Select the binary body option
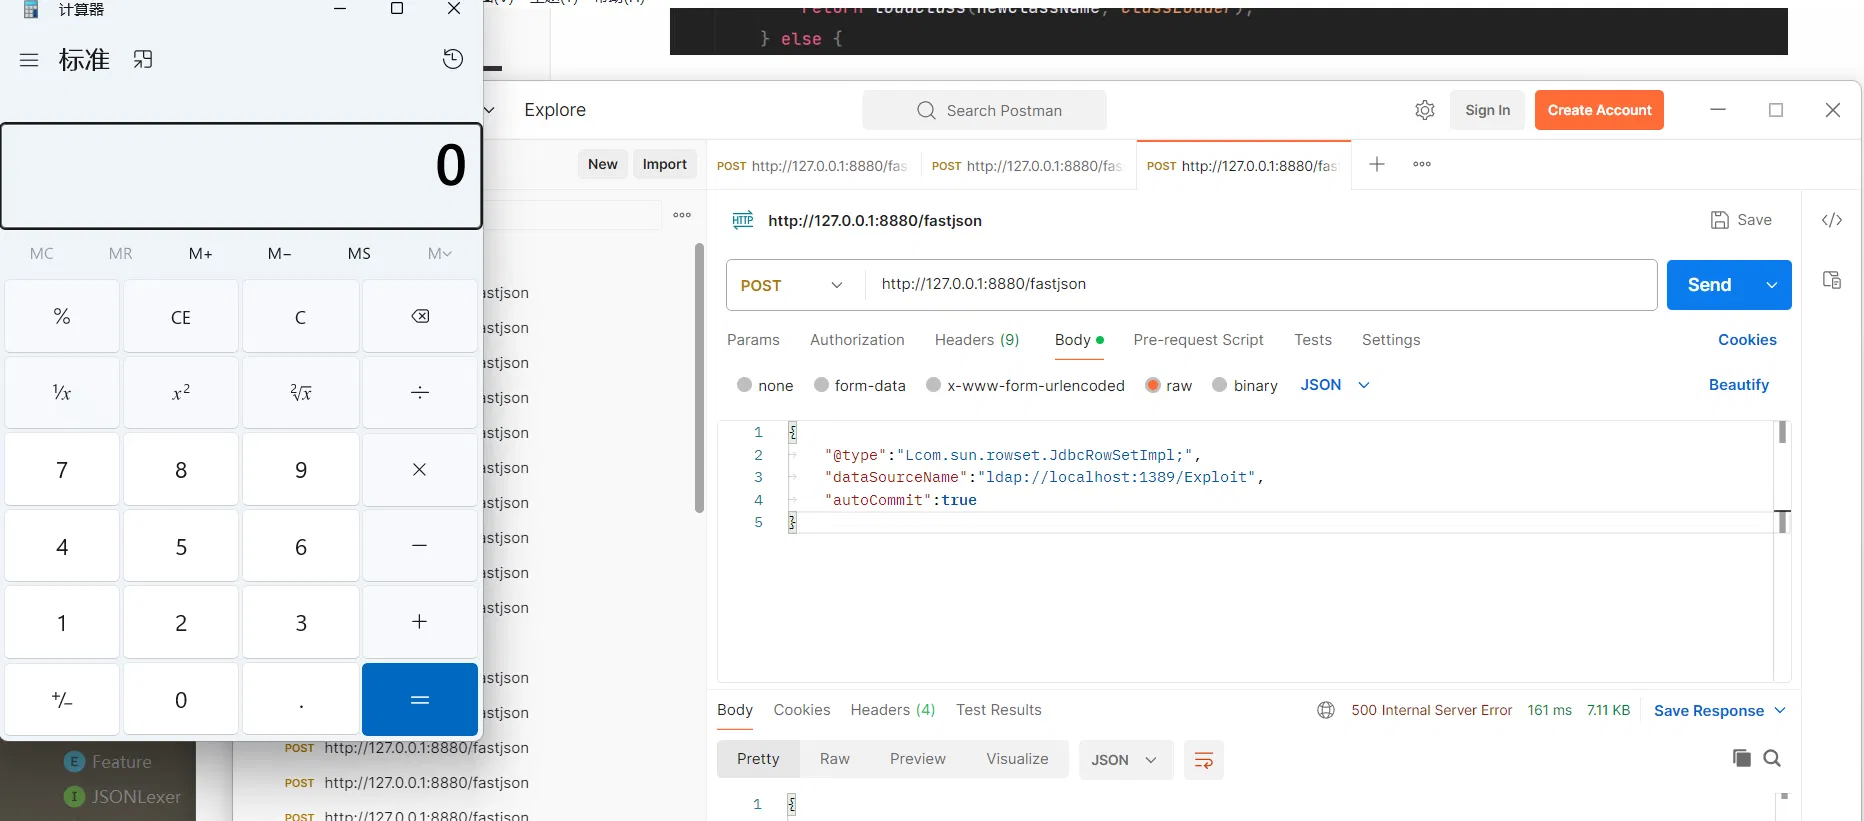1864x821 pixels. [x=1219, y=385]
